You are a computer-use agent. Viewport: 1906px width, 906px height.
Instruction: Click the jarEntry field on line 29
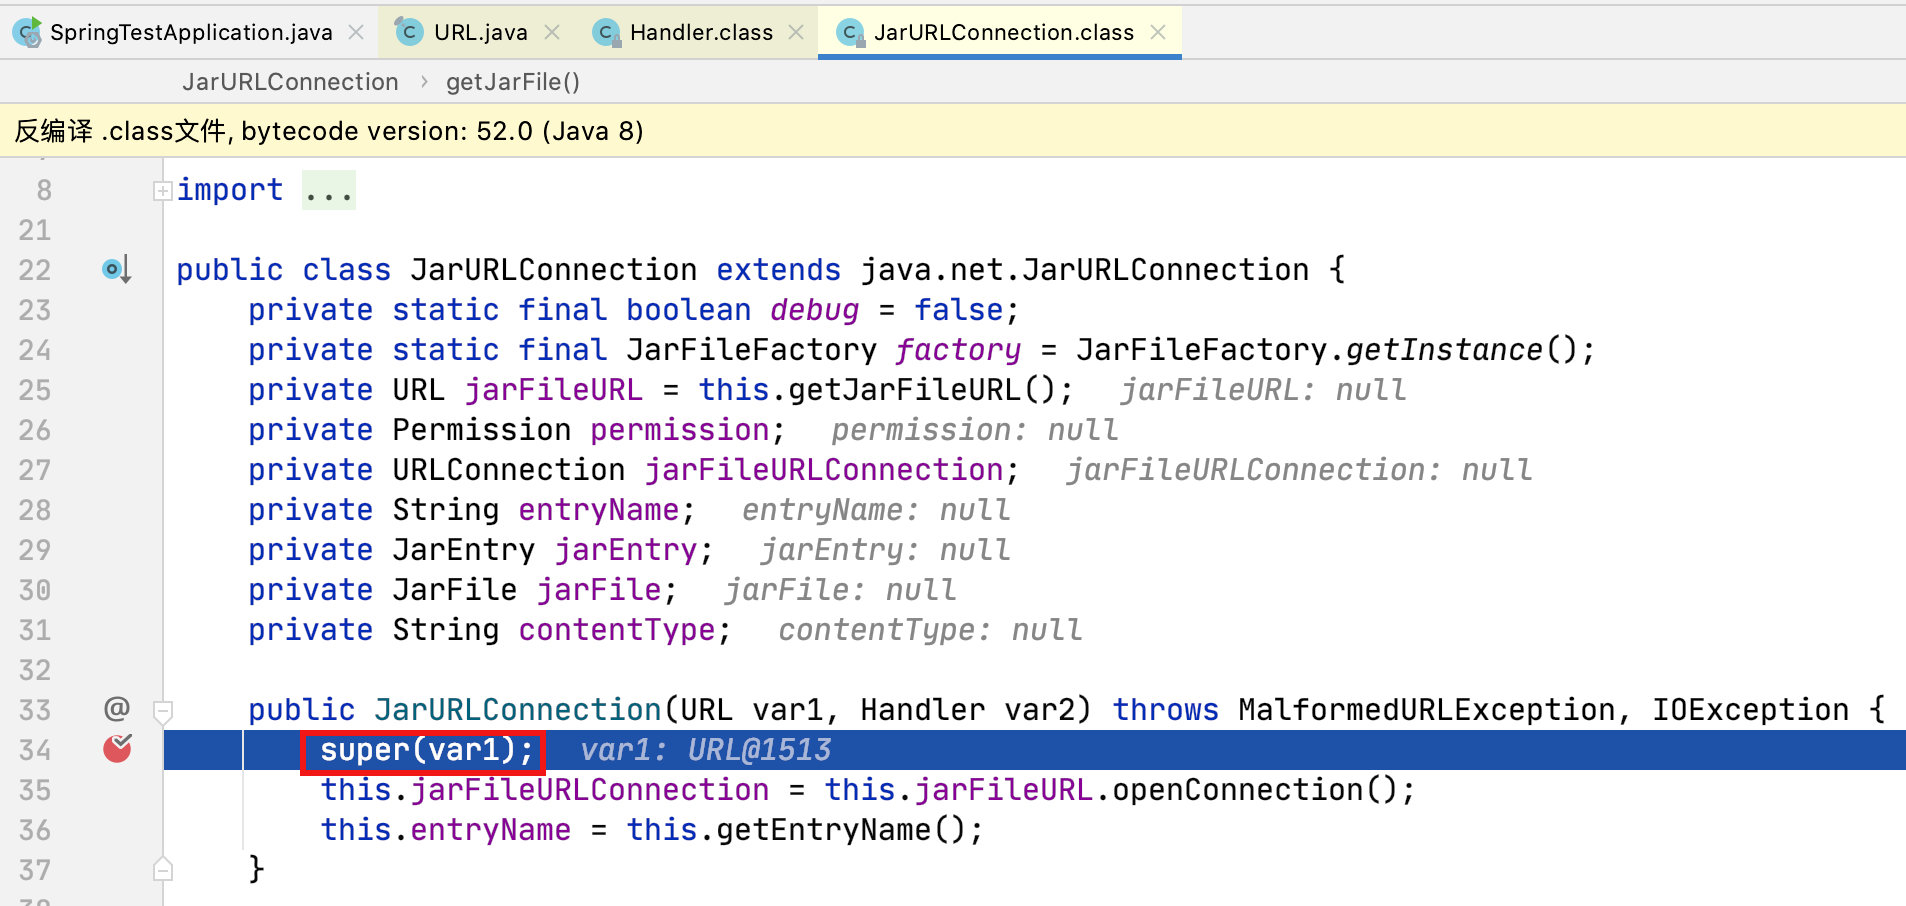626,550
